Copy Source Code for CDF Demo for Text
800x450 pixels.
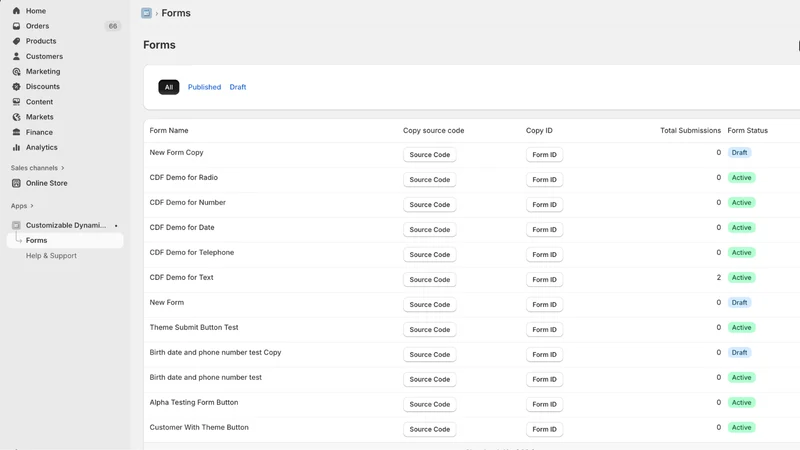[x=430, y=280]
